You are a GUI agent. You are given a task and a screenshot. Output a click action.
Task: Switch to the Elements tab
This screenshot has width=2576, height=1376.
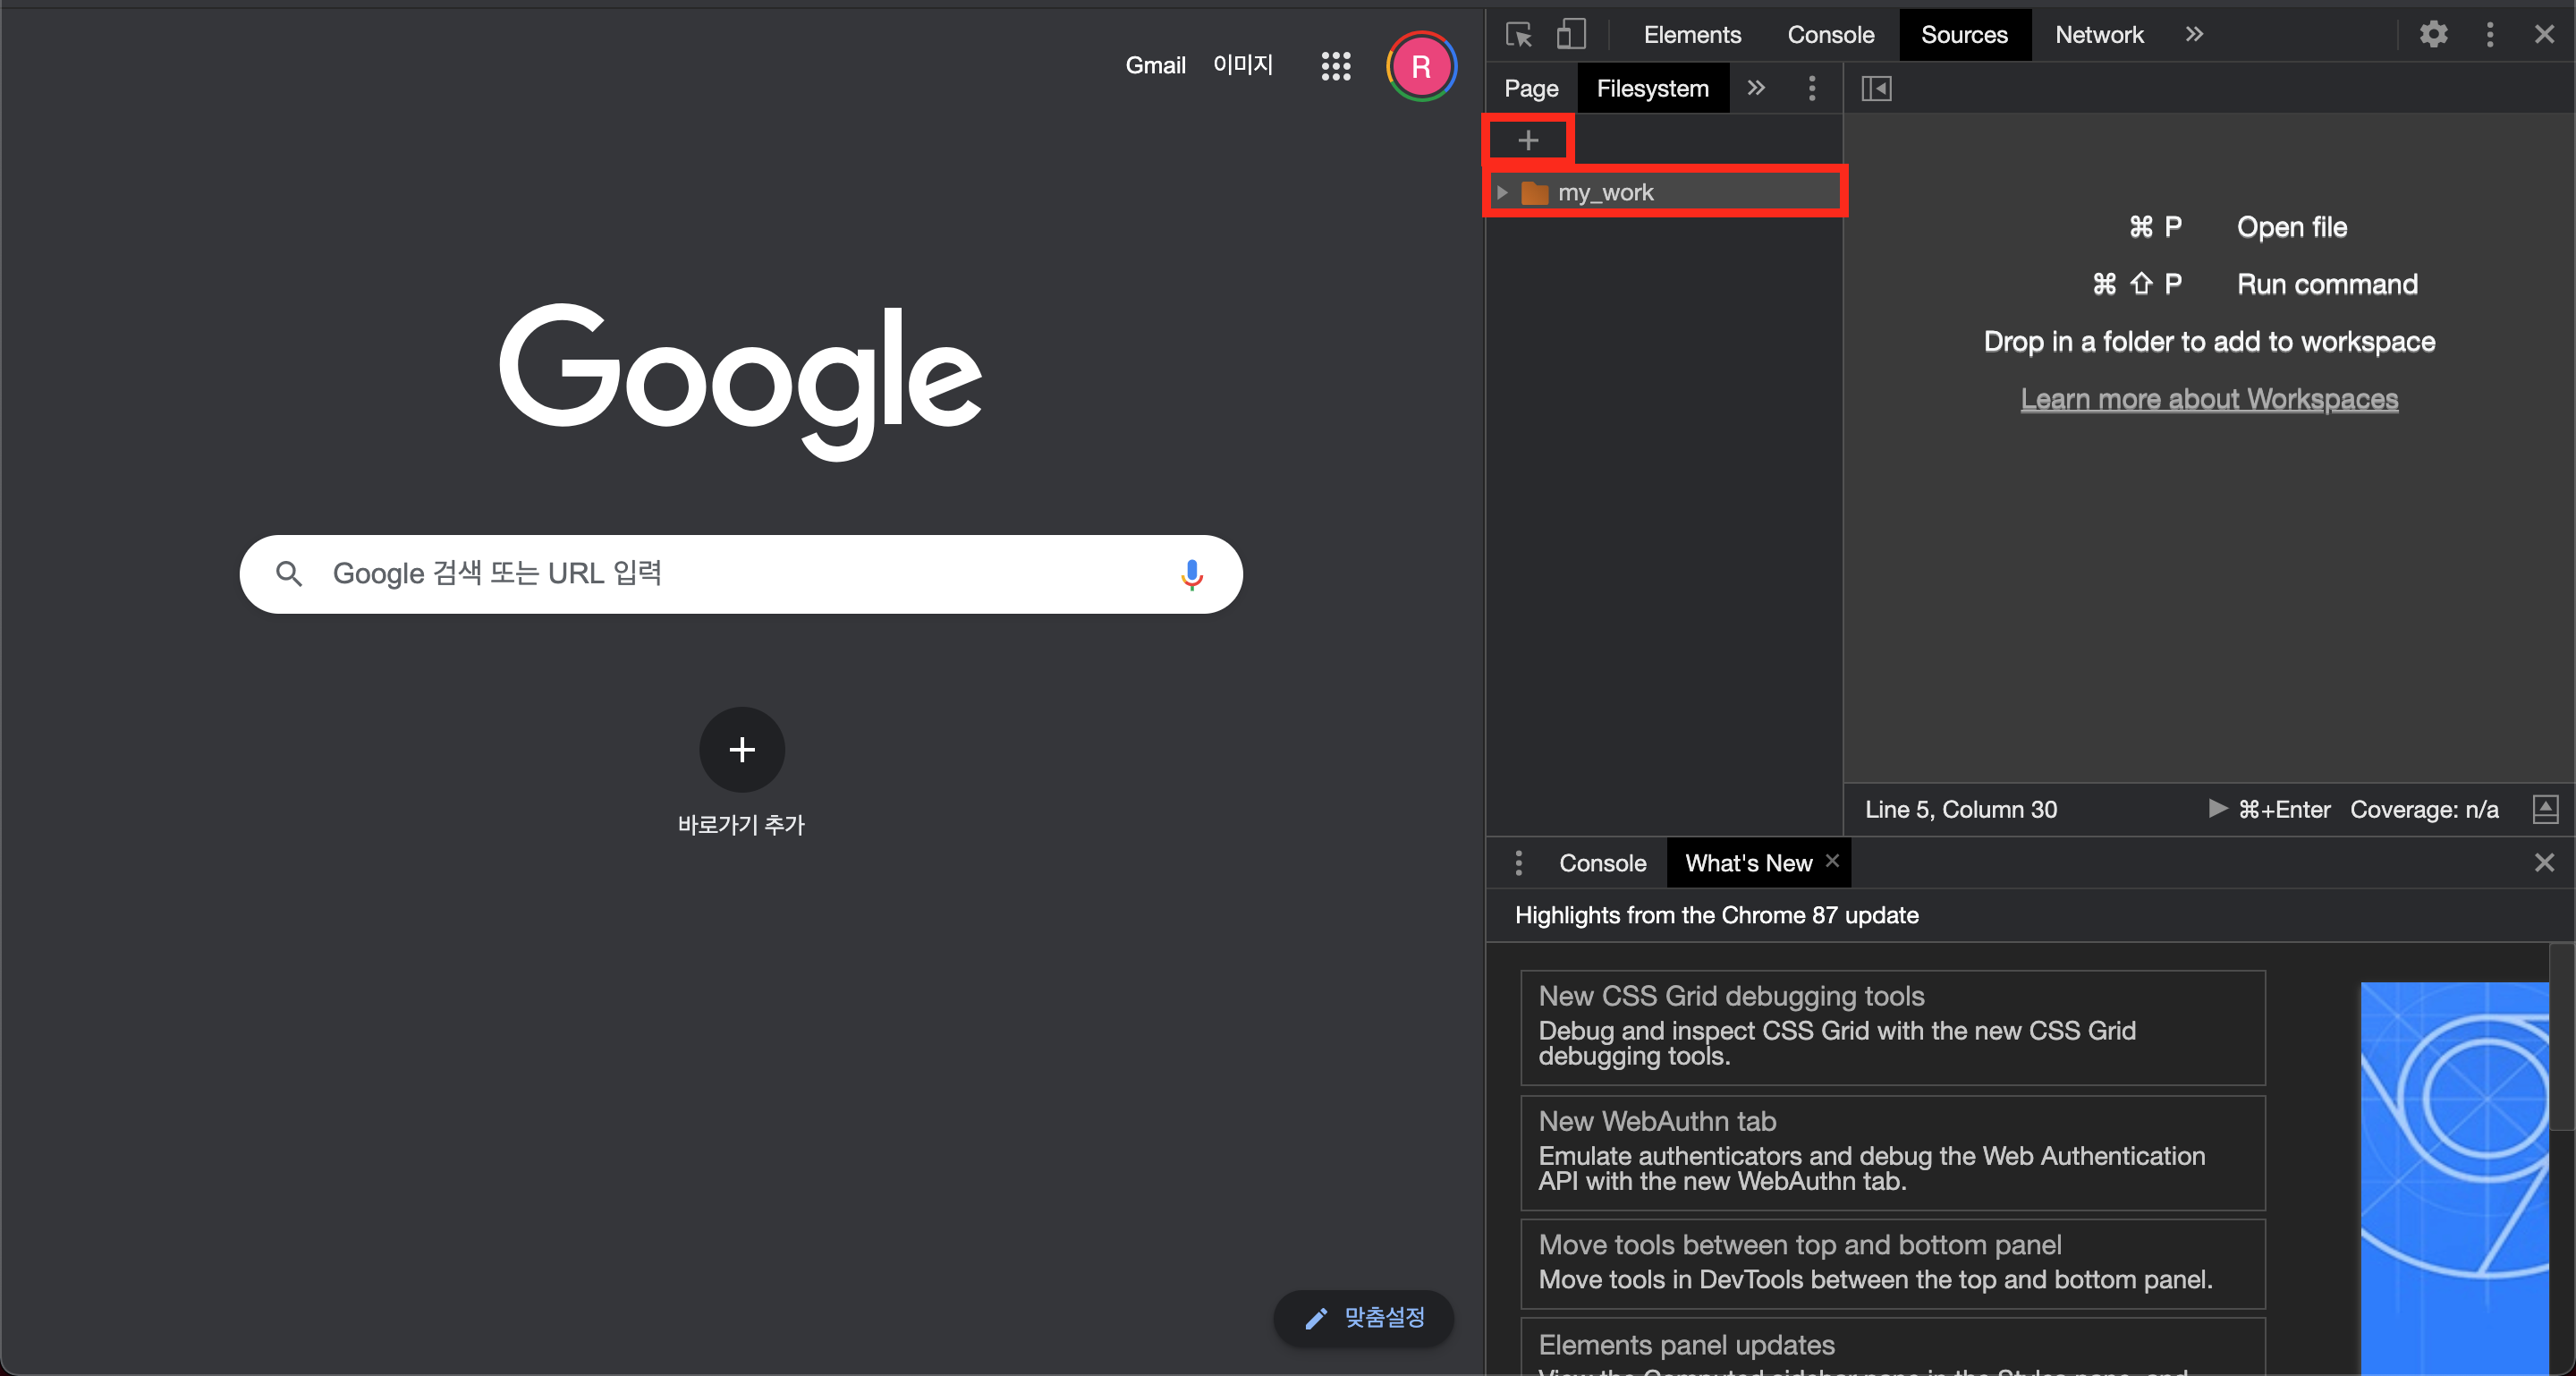click(1692, 35)
